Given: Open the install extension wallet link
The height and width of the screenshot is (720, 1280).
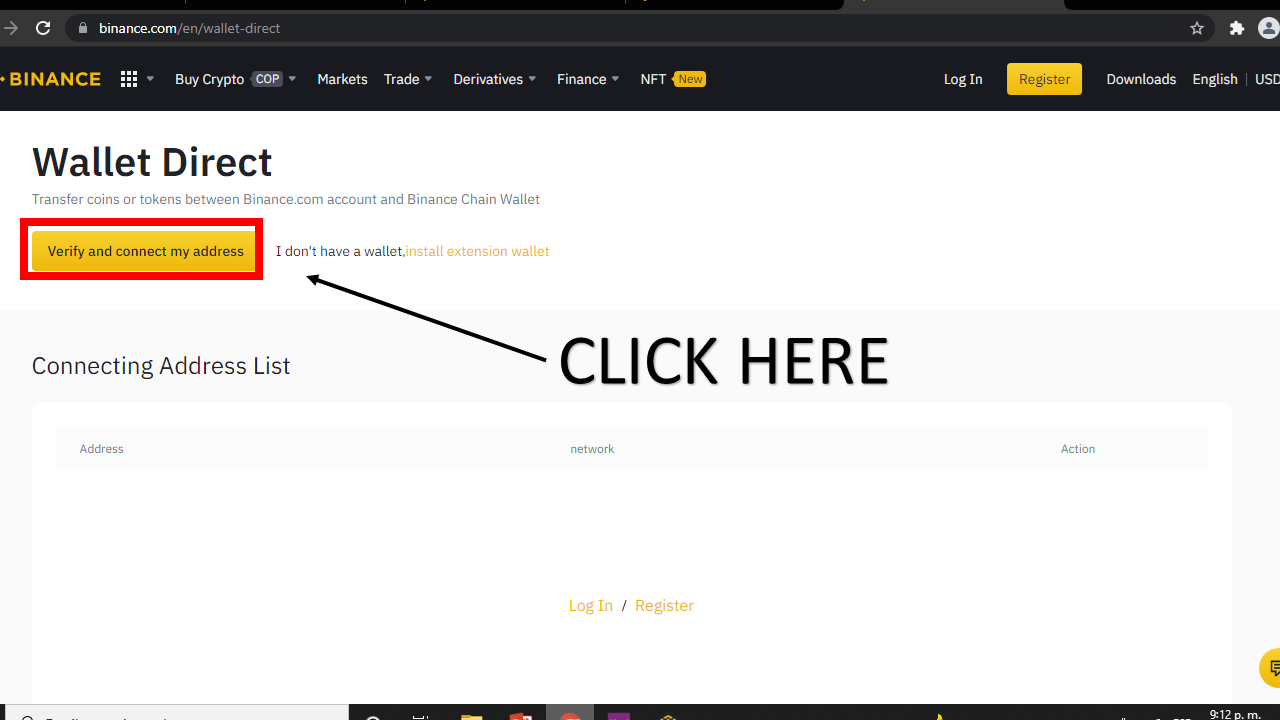Looking at the screenshot, I should coord(478,251).
